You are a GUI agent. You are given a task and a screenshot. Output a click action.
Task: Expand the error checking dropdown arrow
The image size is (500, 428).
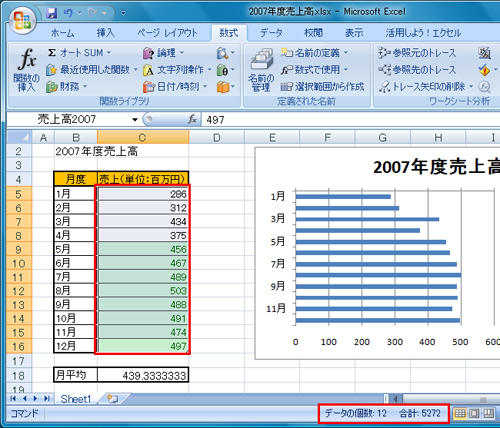pyautogui.click(x=495, y=70)
